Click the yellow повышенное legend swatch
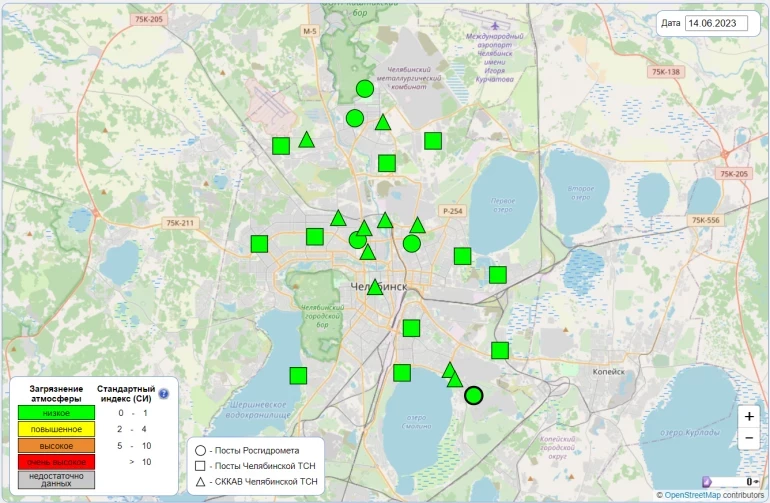770x503 pixels. tap(56, 429)
